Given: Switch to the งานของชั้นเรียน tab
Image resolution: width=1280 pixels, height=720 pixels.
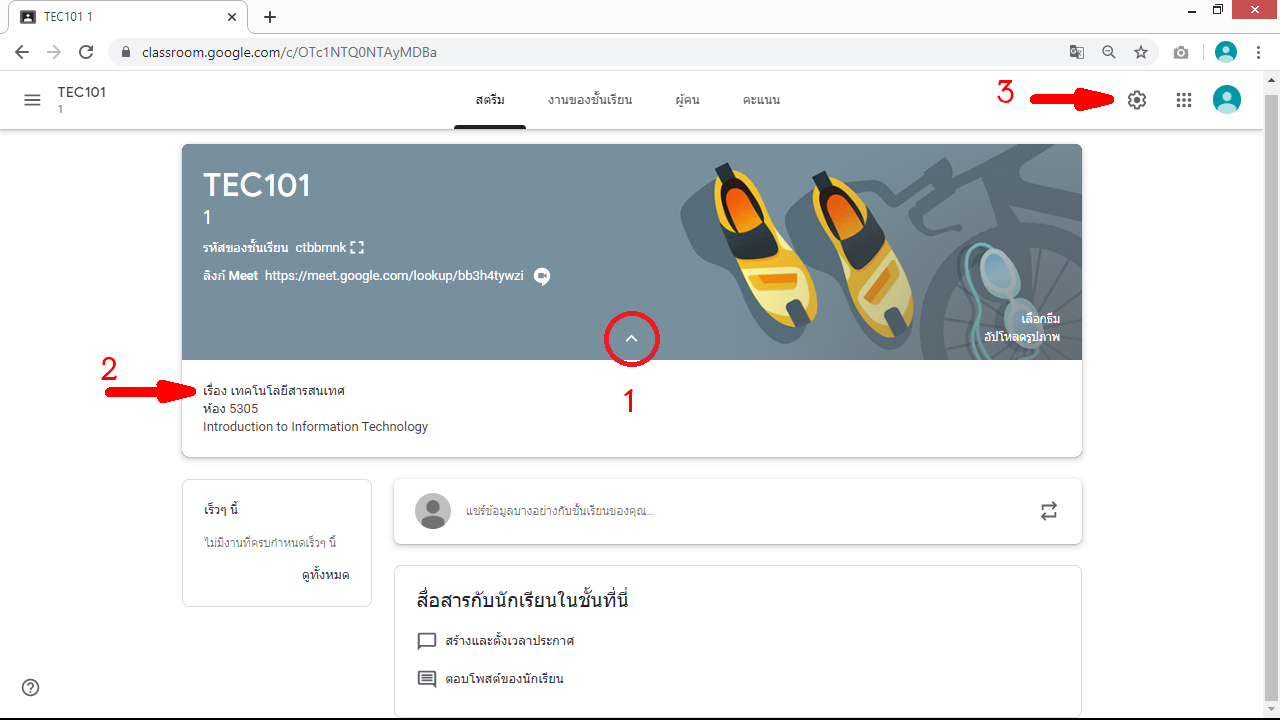Looking at the screenshot, I should coord(590,100).
